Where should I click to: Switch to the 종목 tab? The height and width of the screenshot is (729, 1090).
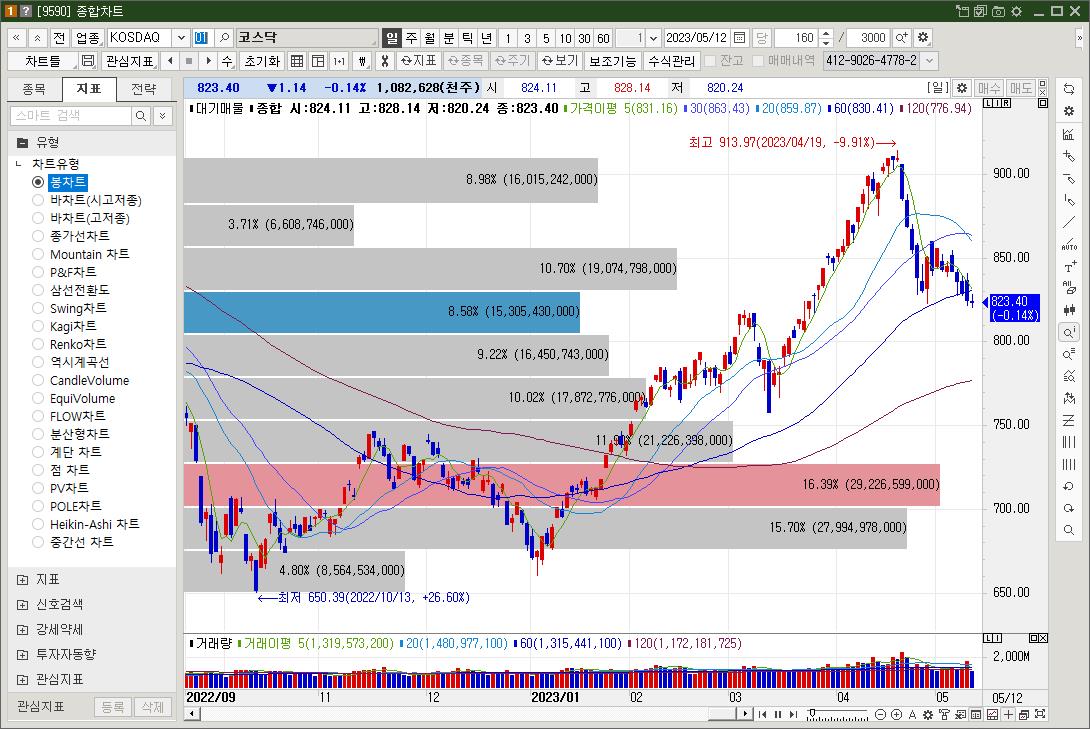coord(34,89)
